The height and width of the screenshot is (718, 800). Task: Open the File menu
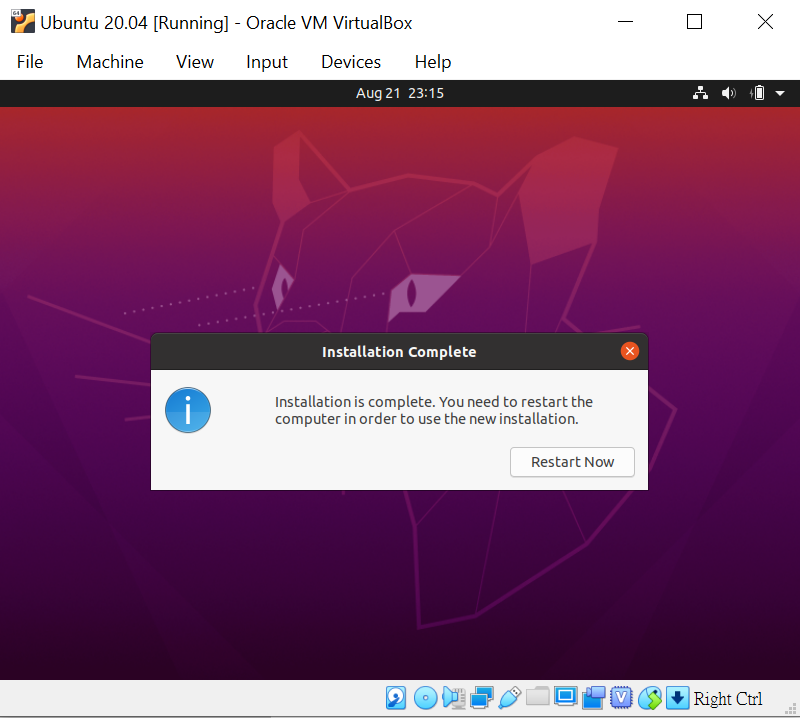click(x=30, y=62)
